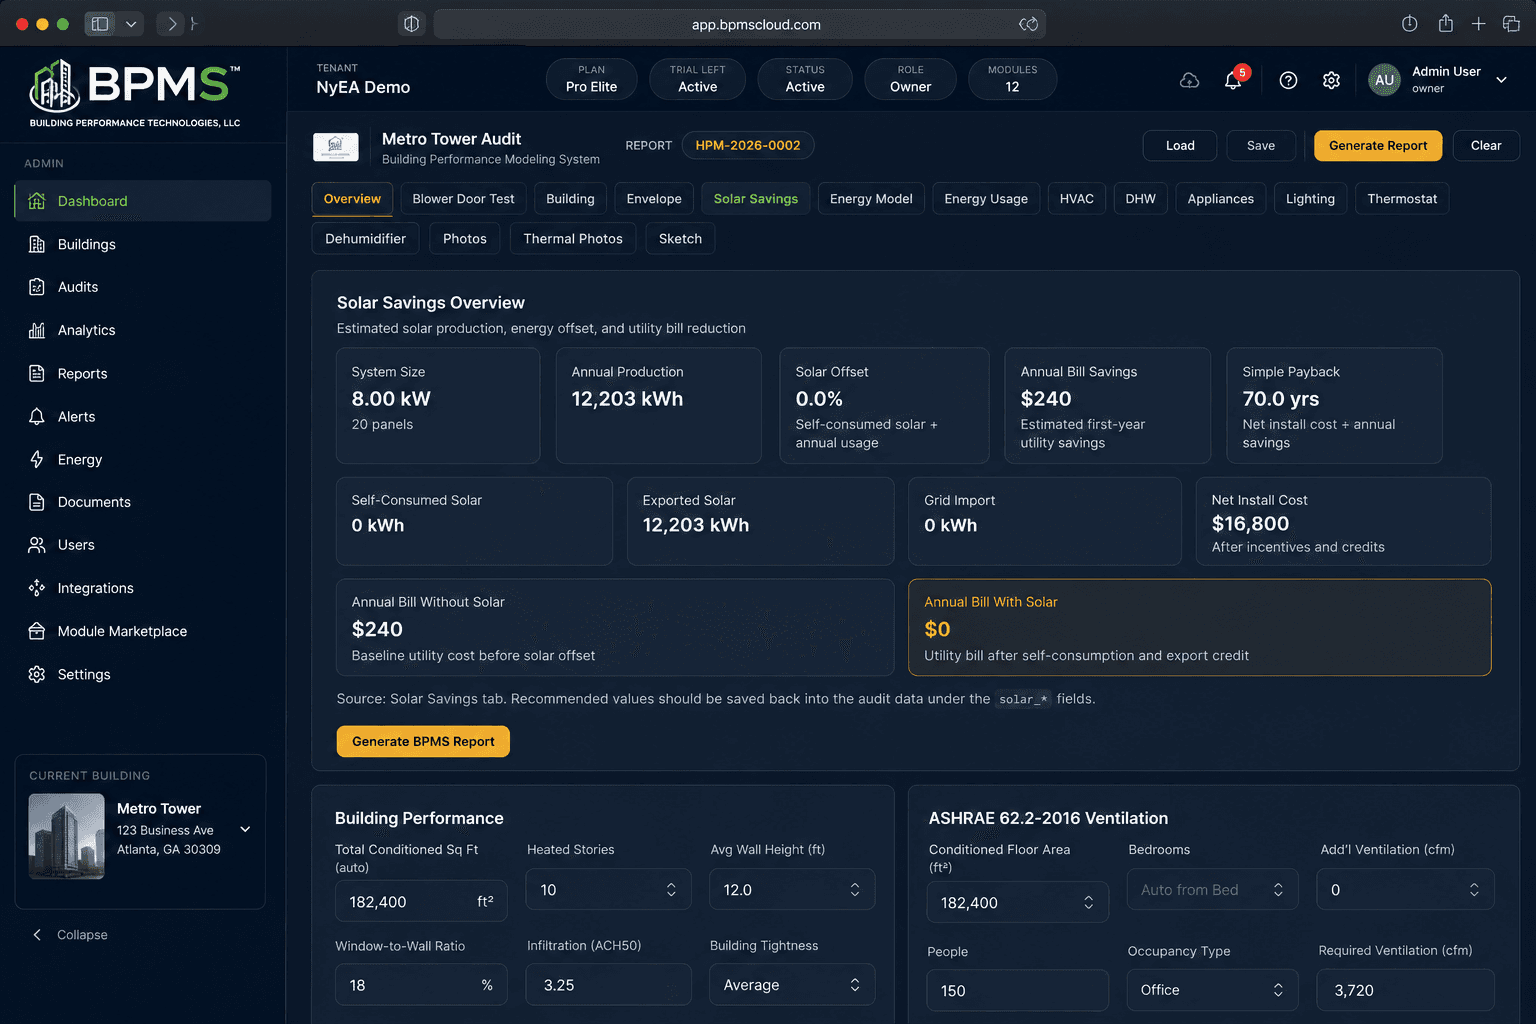Viewport: 1536px width, 1024px height.
Task: Switch to the HVAC tab
Action: click(x=1077, y=199)
